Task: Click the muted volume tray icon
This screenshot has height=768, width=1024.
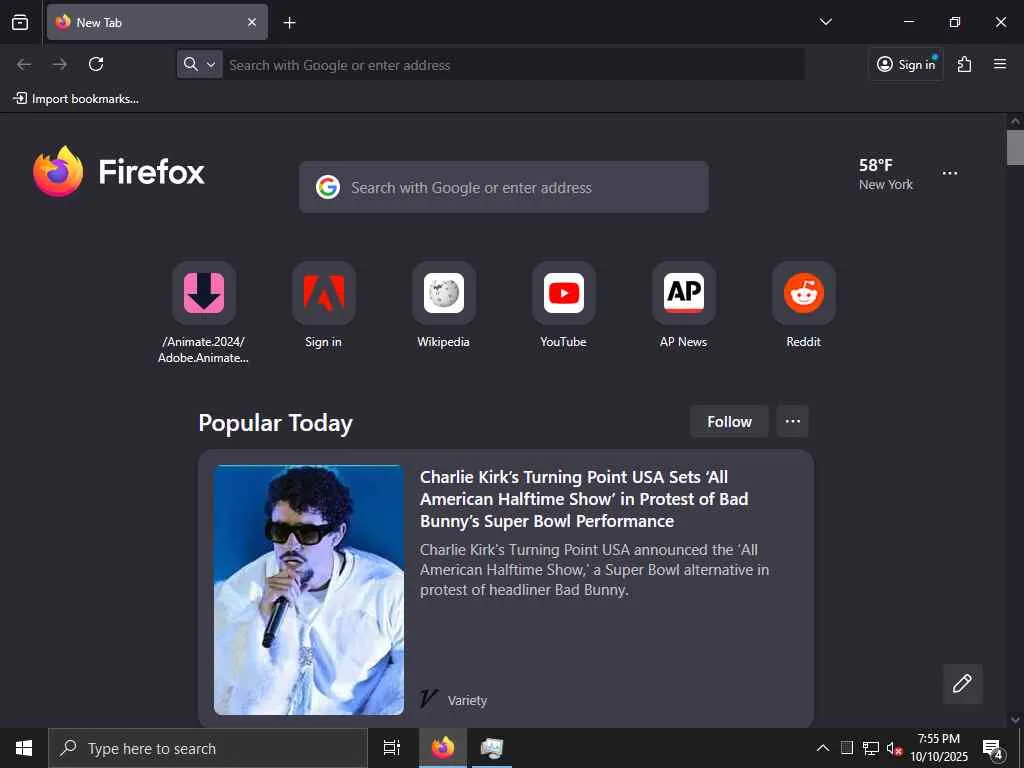Action: (894, 748)
